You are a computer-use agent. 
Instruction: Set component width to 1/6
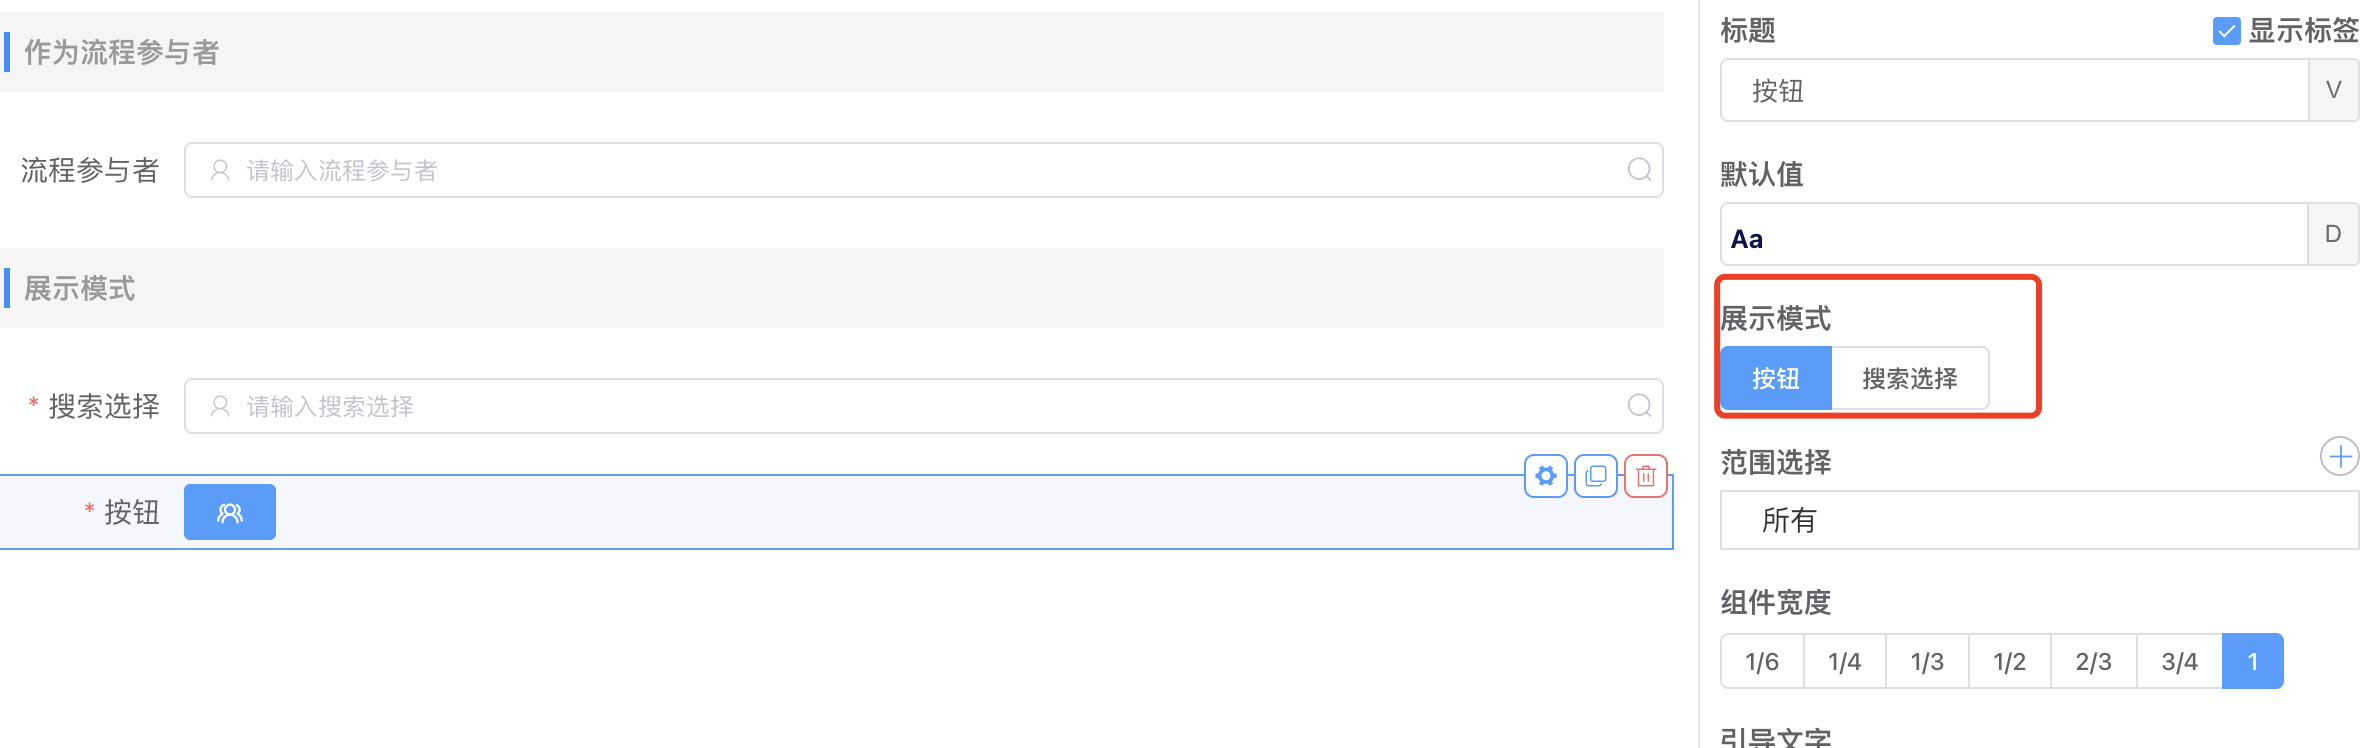1762,661
